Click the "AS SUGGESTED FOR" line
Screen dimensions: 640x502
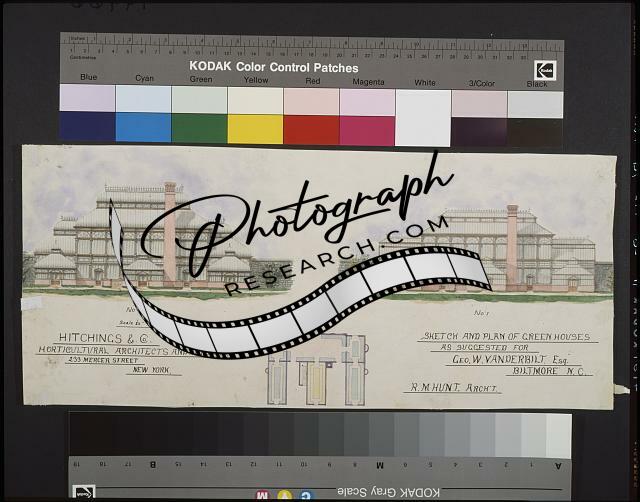pos(485,348)
